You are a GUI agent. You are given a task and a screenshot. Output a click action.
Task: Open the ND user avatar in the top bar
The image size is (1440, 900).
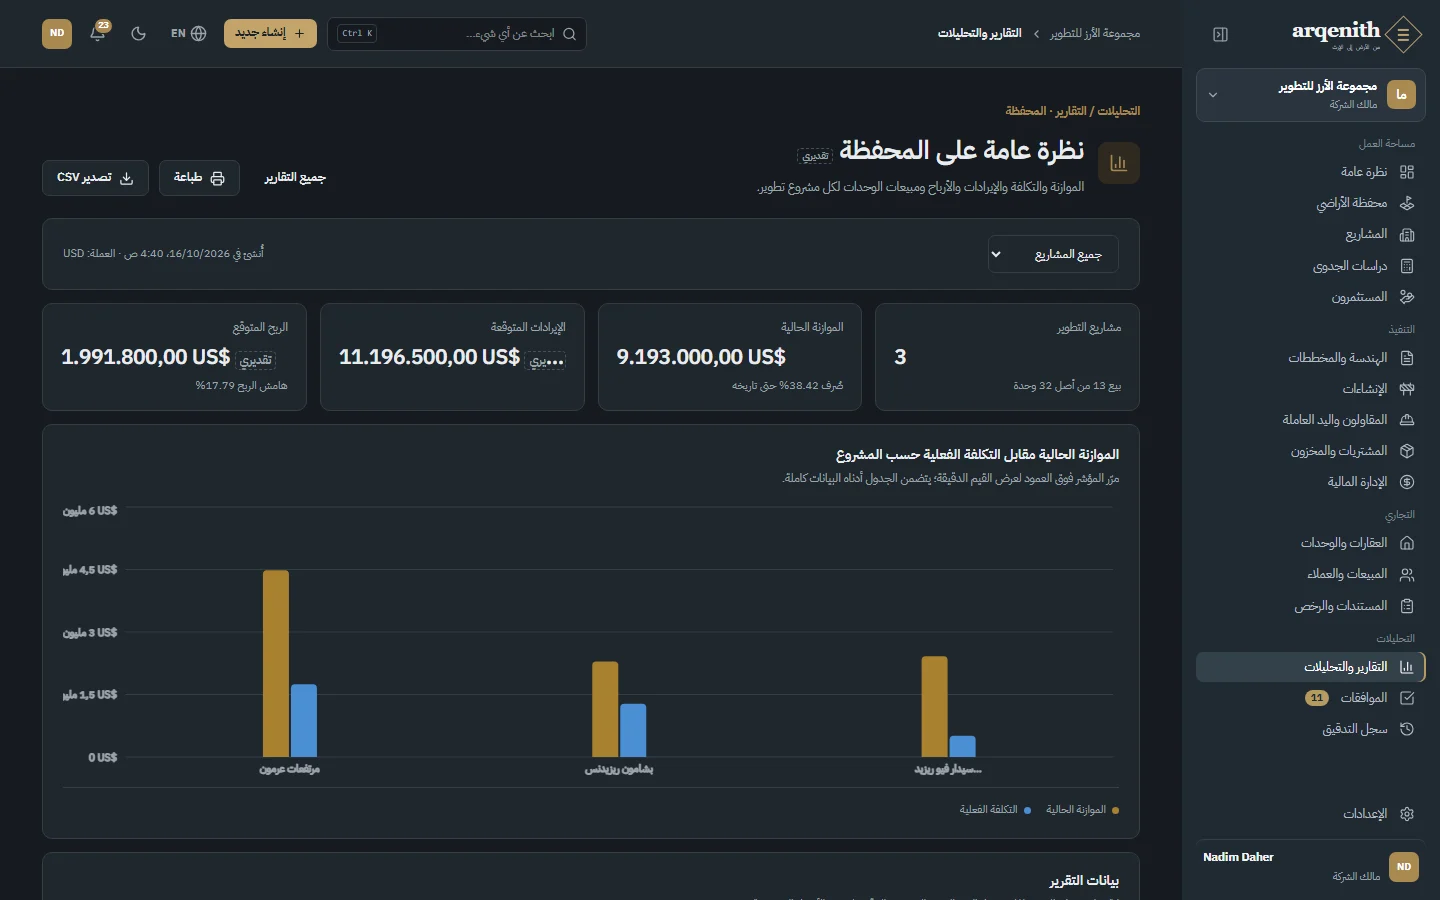click(x=57, y=33)
